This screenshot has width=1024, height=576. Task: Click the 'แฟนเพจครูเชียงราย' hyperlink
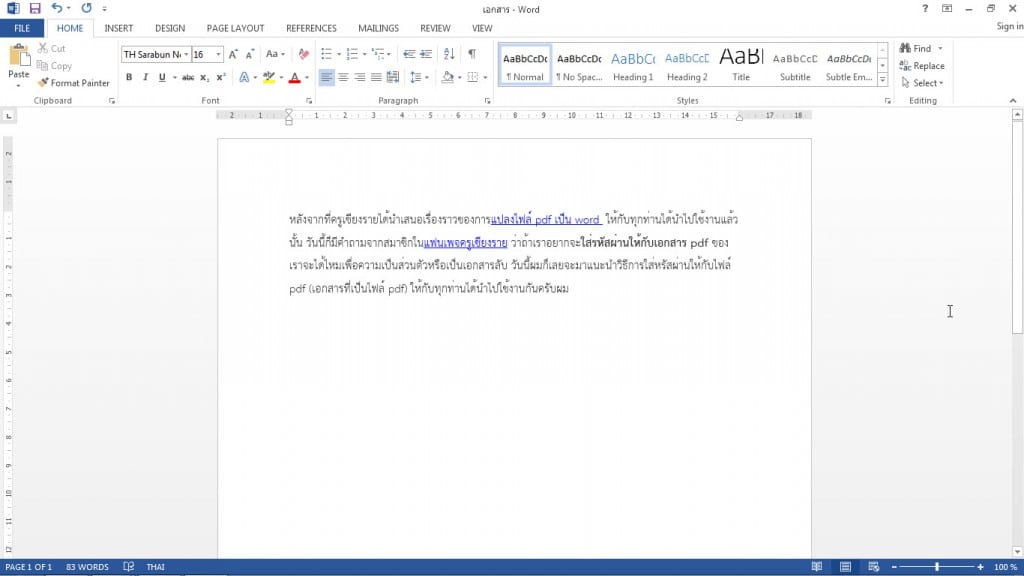point(466,243)
